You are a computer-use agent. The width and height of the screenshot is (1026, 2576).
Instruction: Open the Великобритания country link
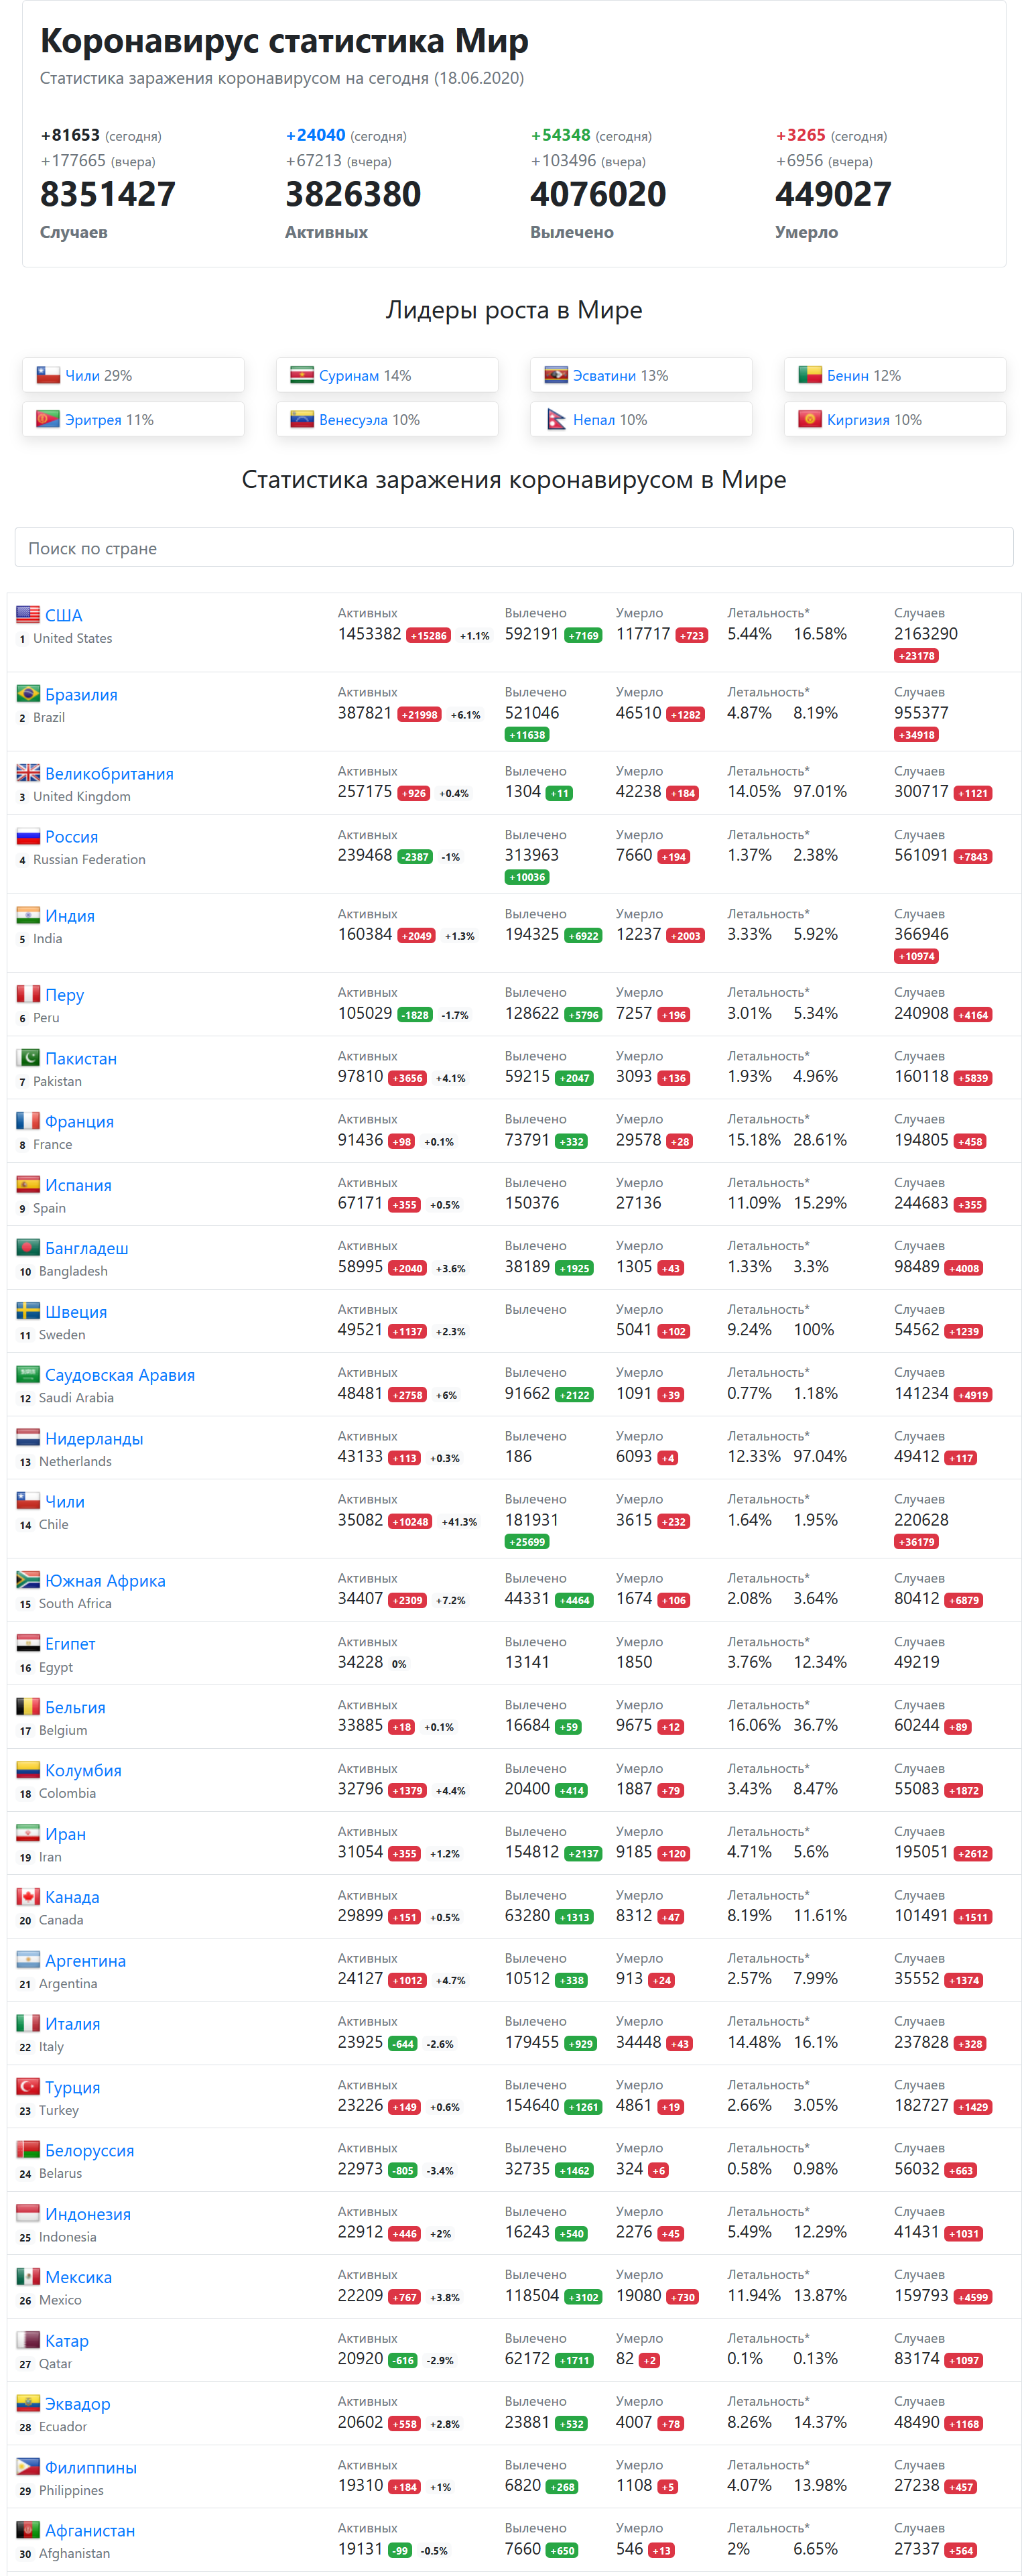tap(109, 774)
